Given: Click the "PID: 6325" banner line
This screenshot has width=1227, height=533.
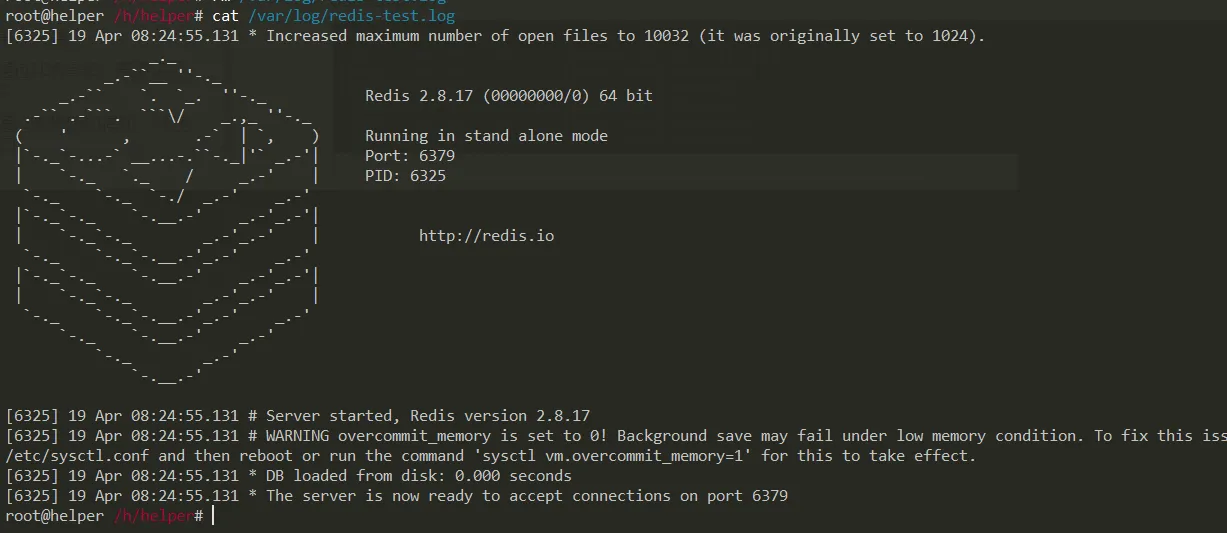Looking at the screenshot, I should 405,176.
